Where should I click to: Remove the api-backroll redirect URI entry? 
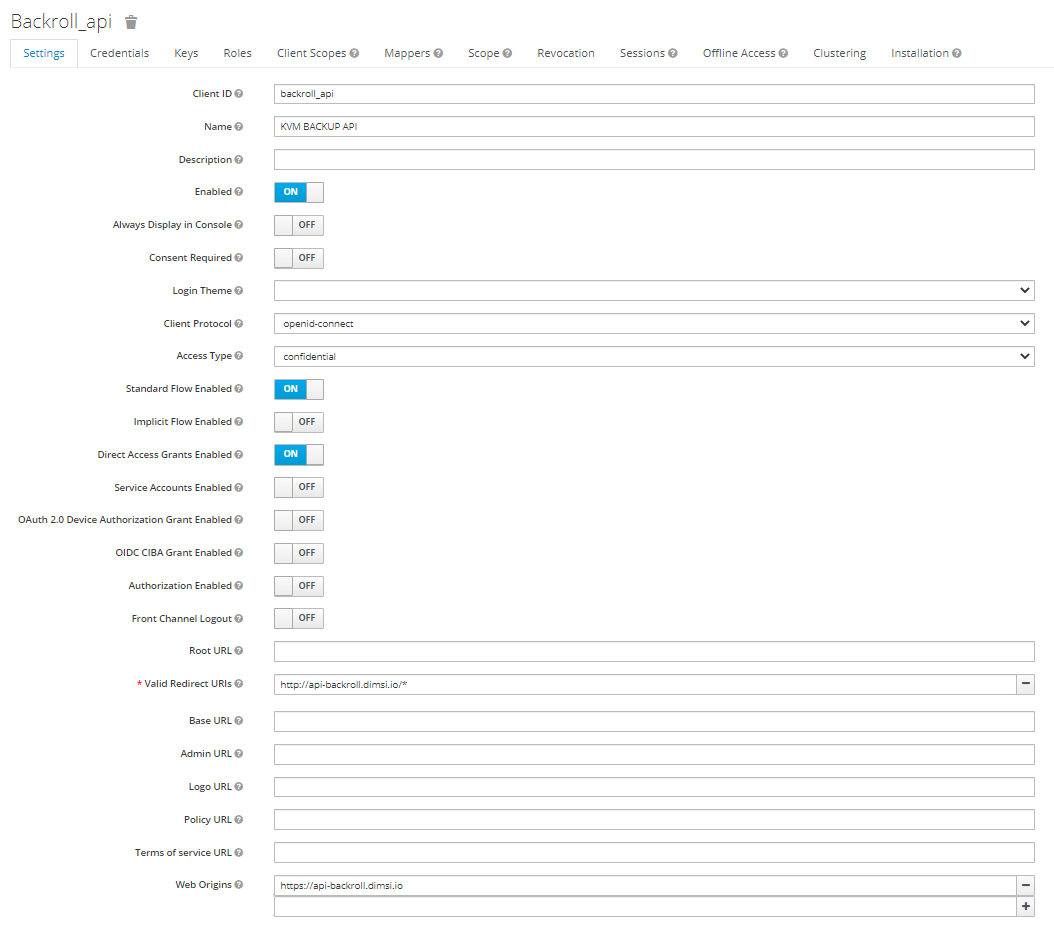tap(1025, 684)
